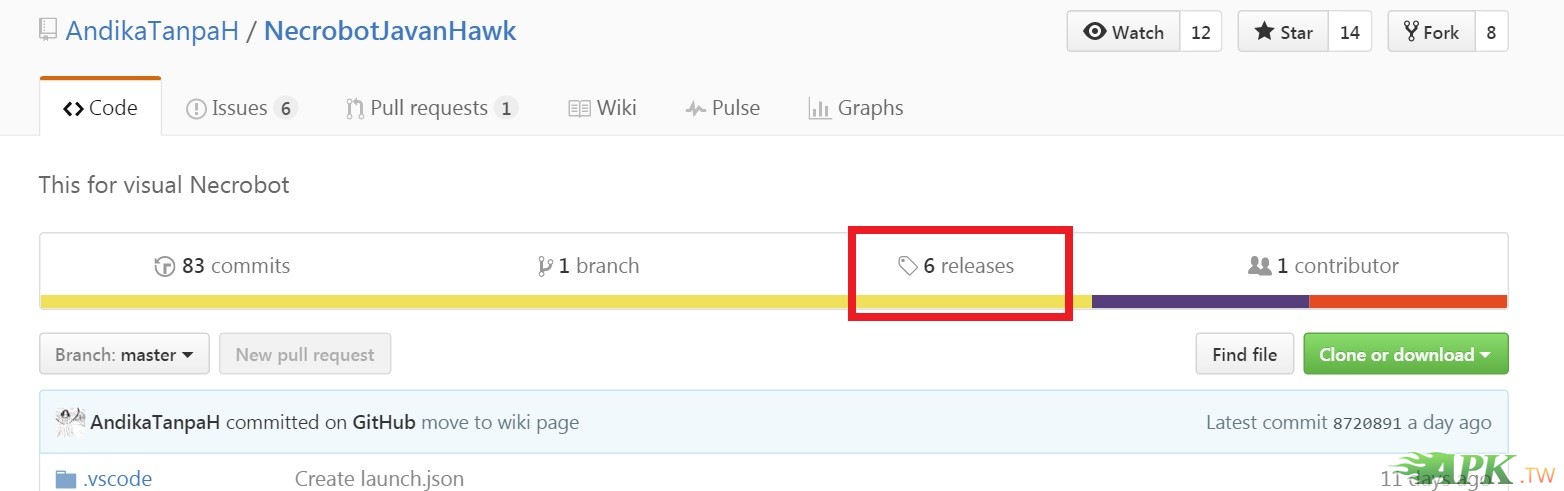Image resolution: width=1564 pixels, height=491 pixels.
Task: Open the 1 branch list
Action: tap(588, 266)
